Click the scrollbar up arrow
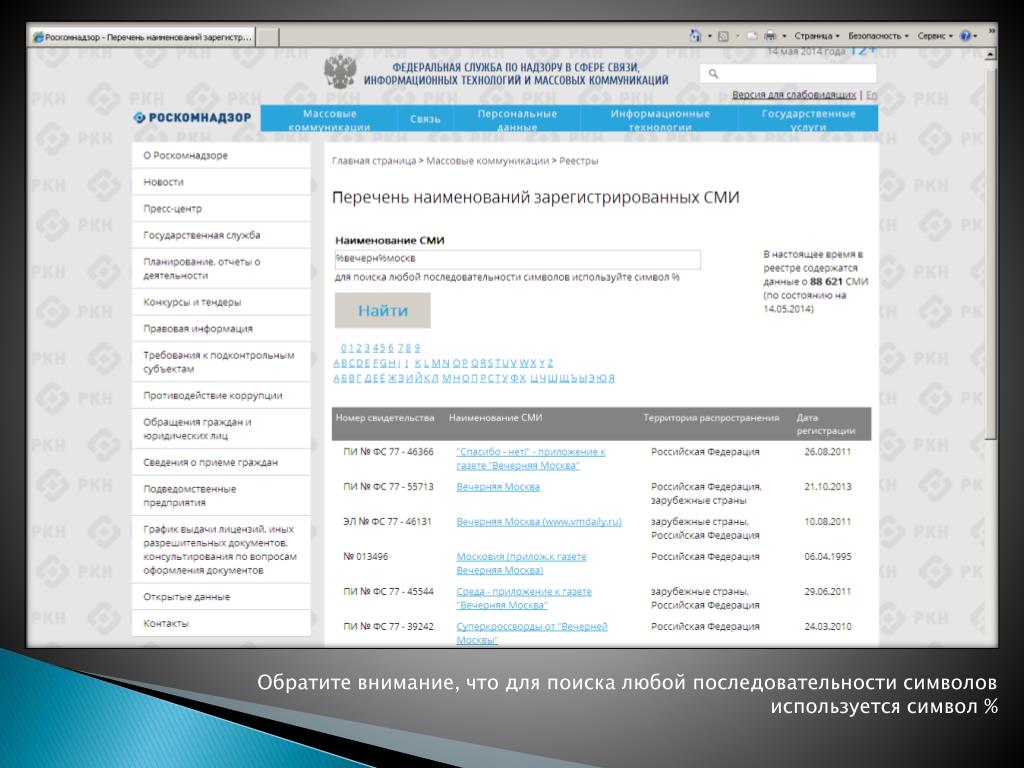1024x768 pixels. [x=991, y=54]
